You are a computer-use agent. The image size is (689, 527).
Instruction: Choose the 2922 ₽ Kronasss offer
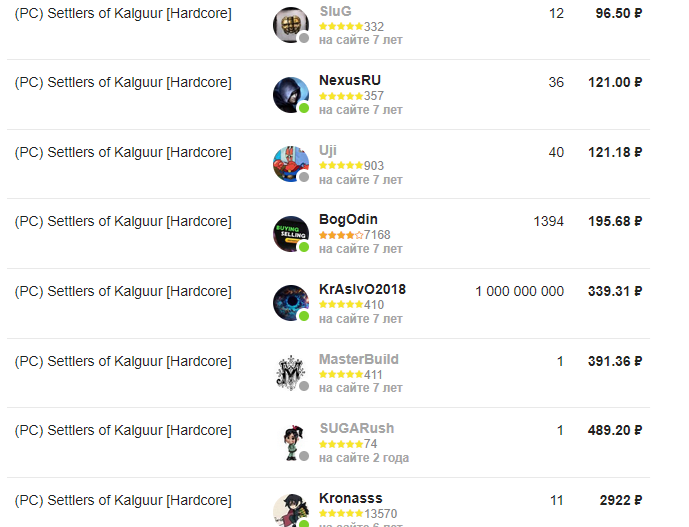pos(621,500)
